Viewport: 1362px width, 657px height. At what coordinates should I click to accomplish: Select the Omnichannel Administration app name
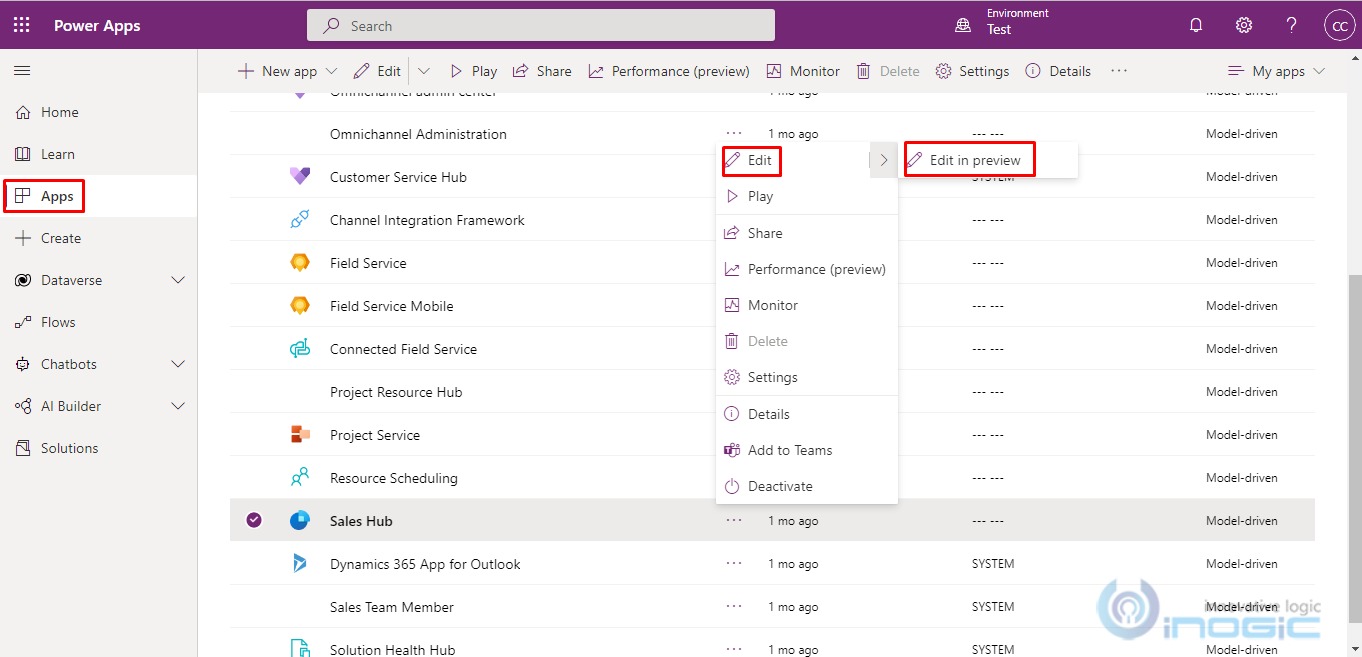pyautogui.click(x=418, y=134)
